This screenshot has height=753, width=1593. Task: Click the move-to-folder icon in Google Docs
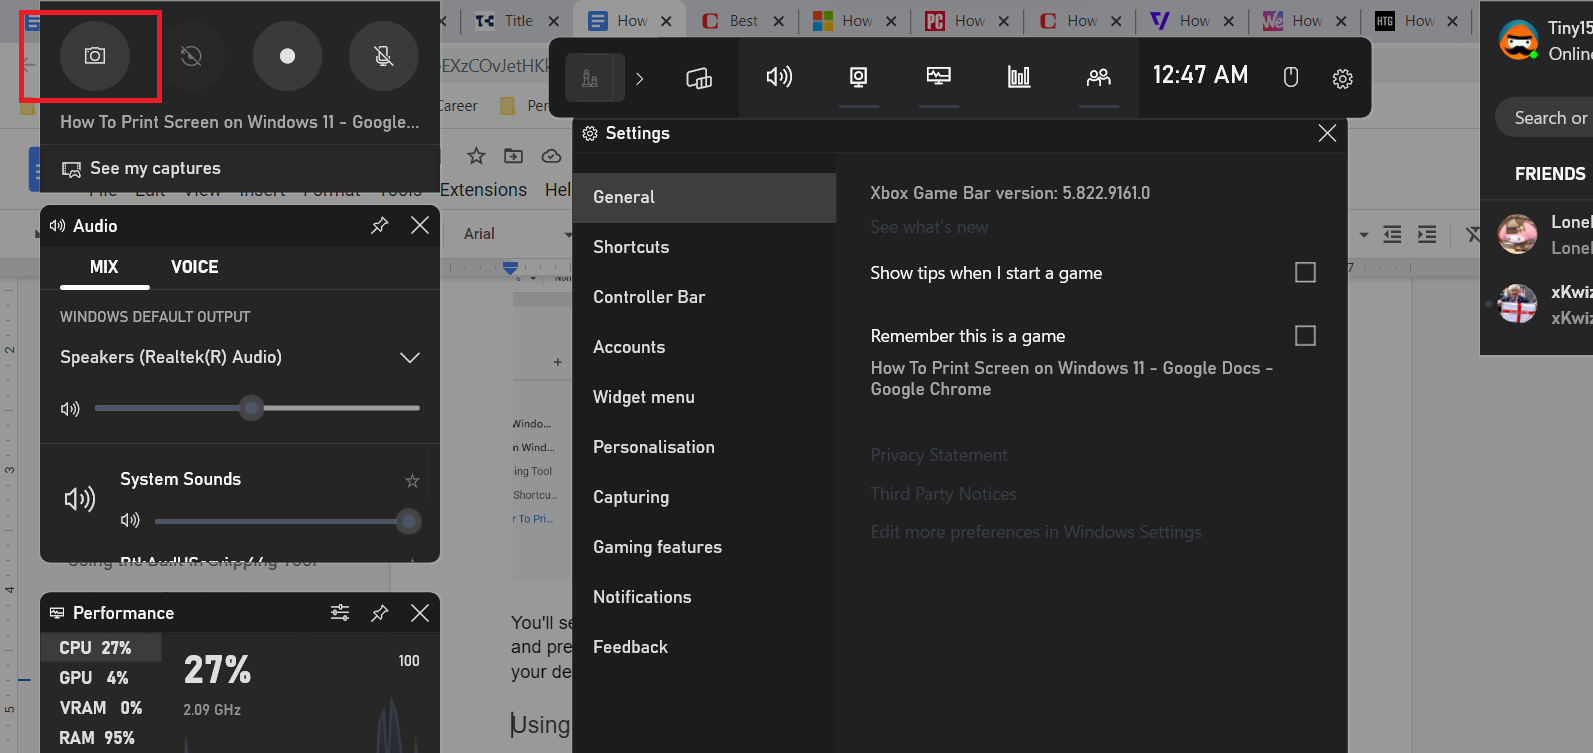[513, 156]
